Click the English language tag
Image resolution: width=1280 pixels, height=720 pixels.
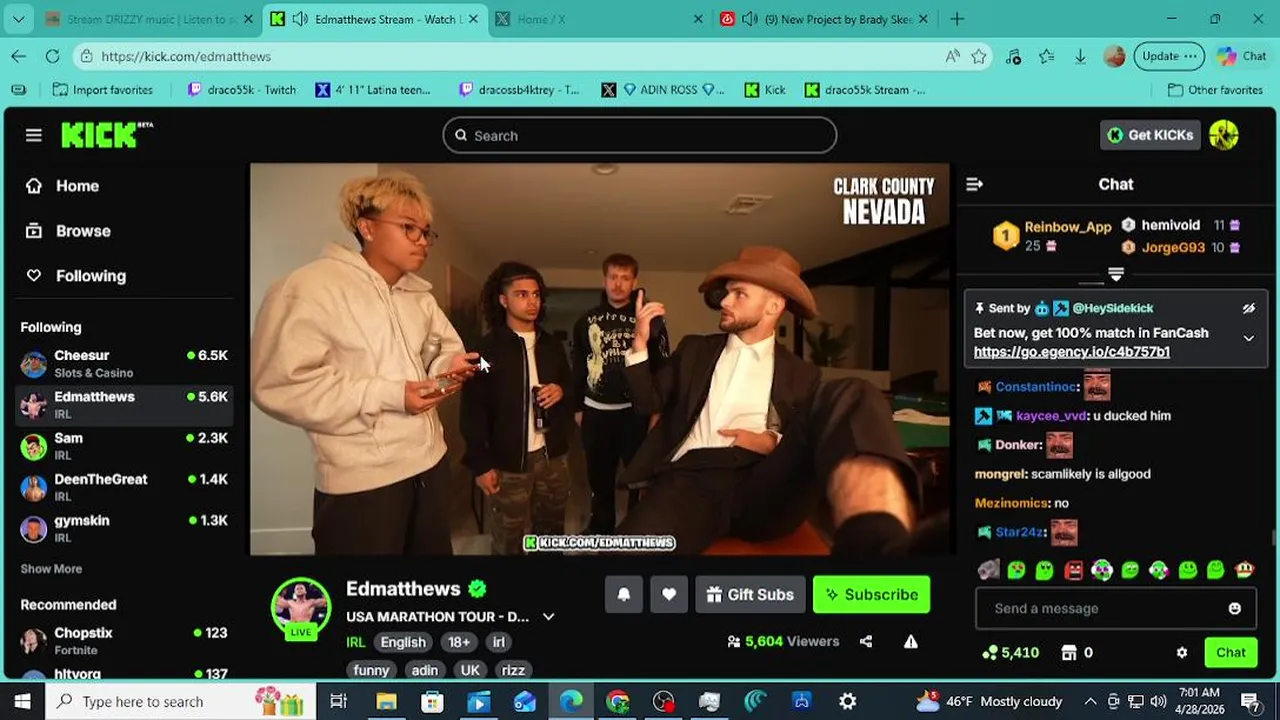pos(403,642)
